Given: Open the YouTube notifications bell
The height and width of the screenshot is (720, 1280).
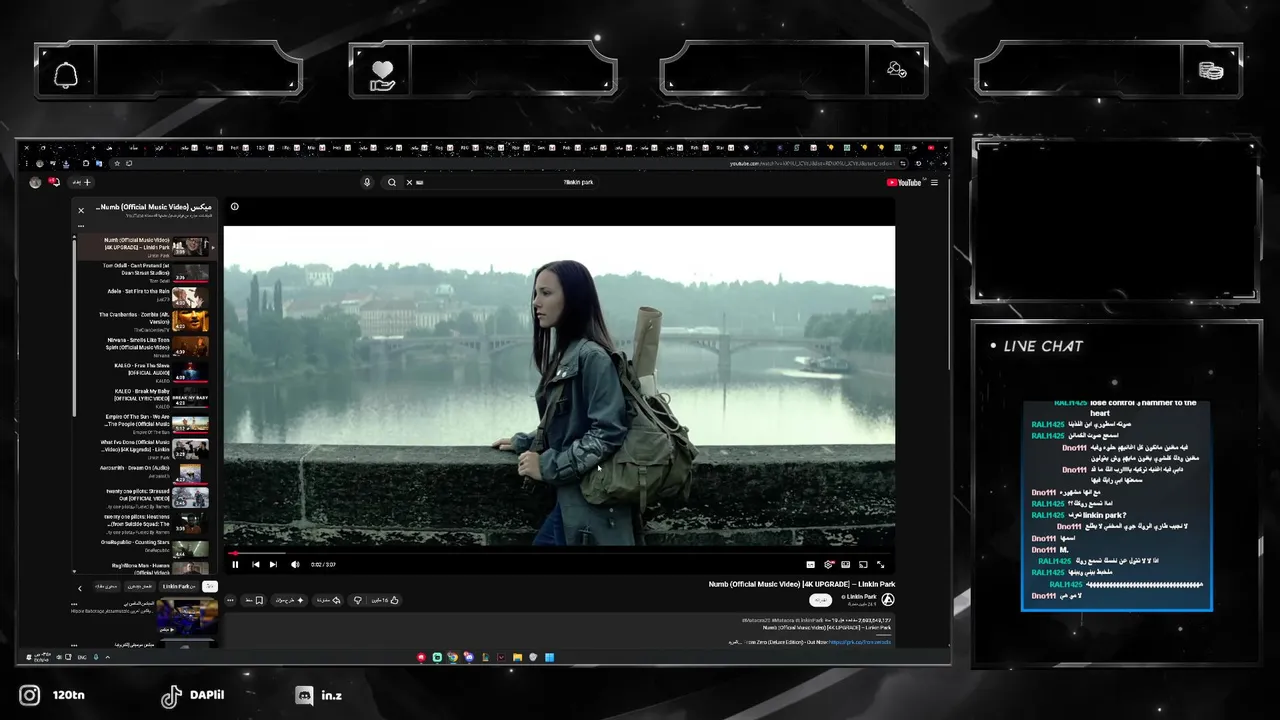Looking at the screenshot, I should (54, 182).
